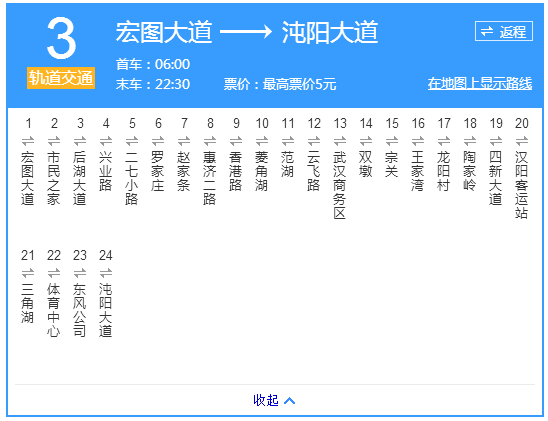Screen dimensions: 548x421
Task: Click transfer icon above 龙阳村
Action: 444,141
